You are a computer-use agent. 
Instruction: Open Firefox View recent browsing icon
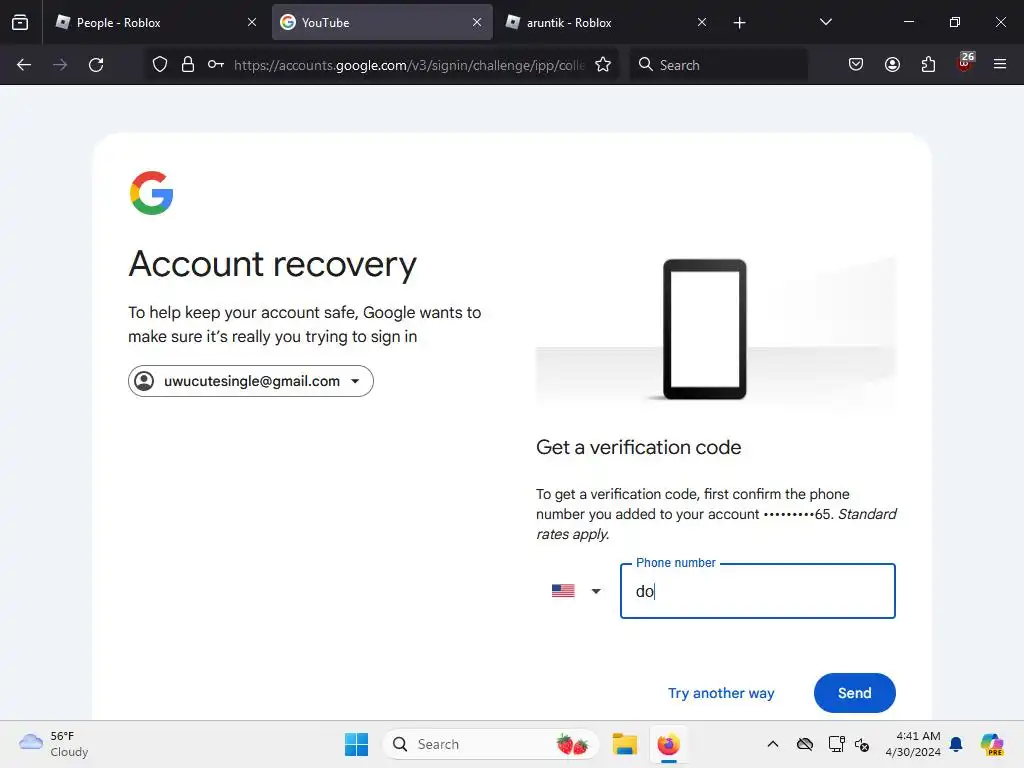[x=20, y=22]
